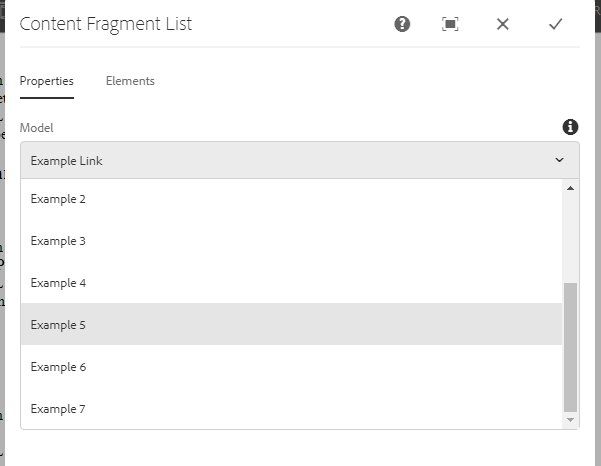Click the dropdown list scrollbar thumb
Screen dimensions: 601x466
pos(570,347)
